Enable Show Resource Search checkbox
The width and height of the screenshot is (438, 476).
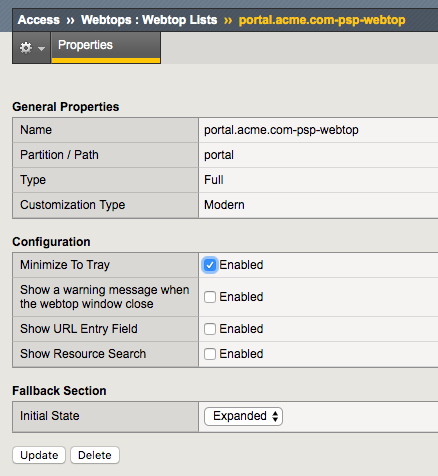pos(210,354)
